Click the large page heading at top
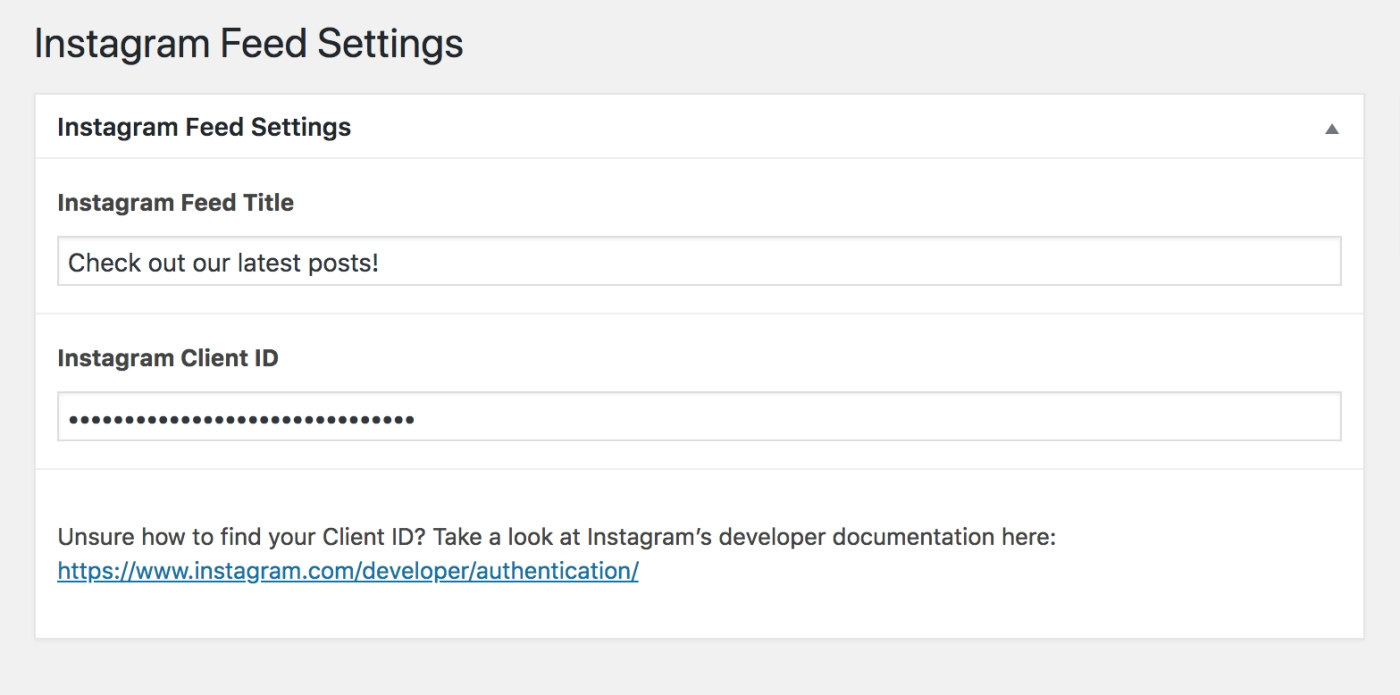Screen dimensions: 1400x695 click(x=248, y=44)
